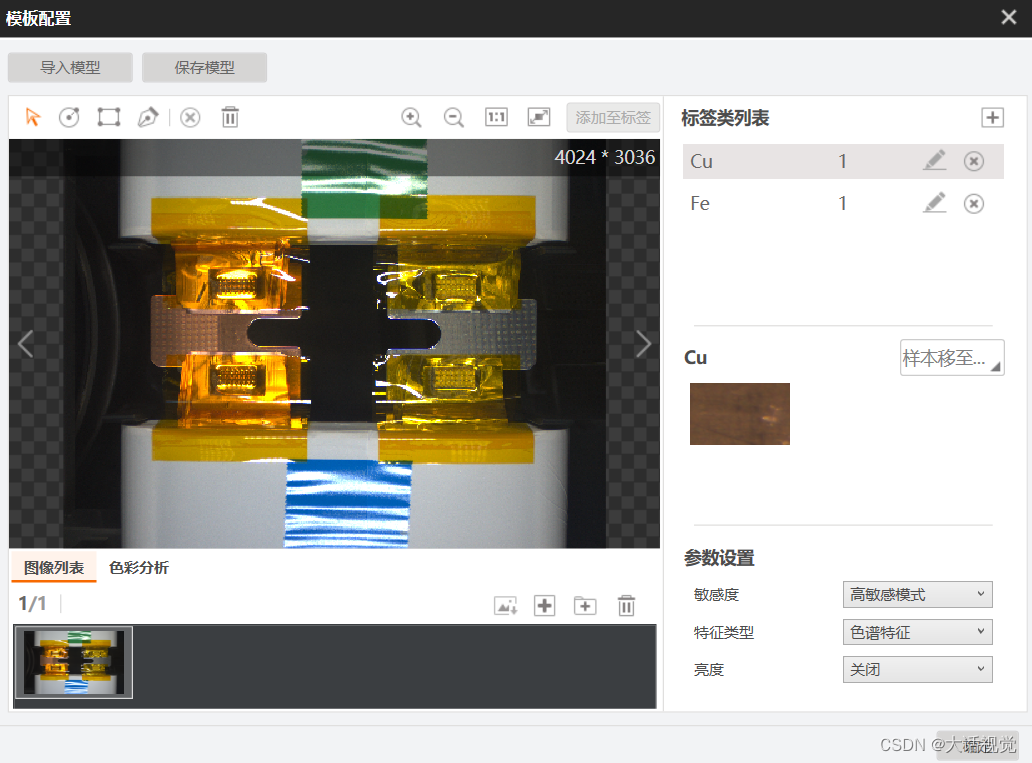Select the rectangle annotation tool

tap(108, 117)
